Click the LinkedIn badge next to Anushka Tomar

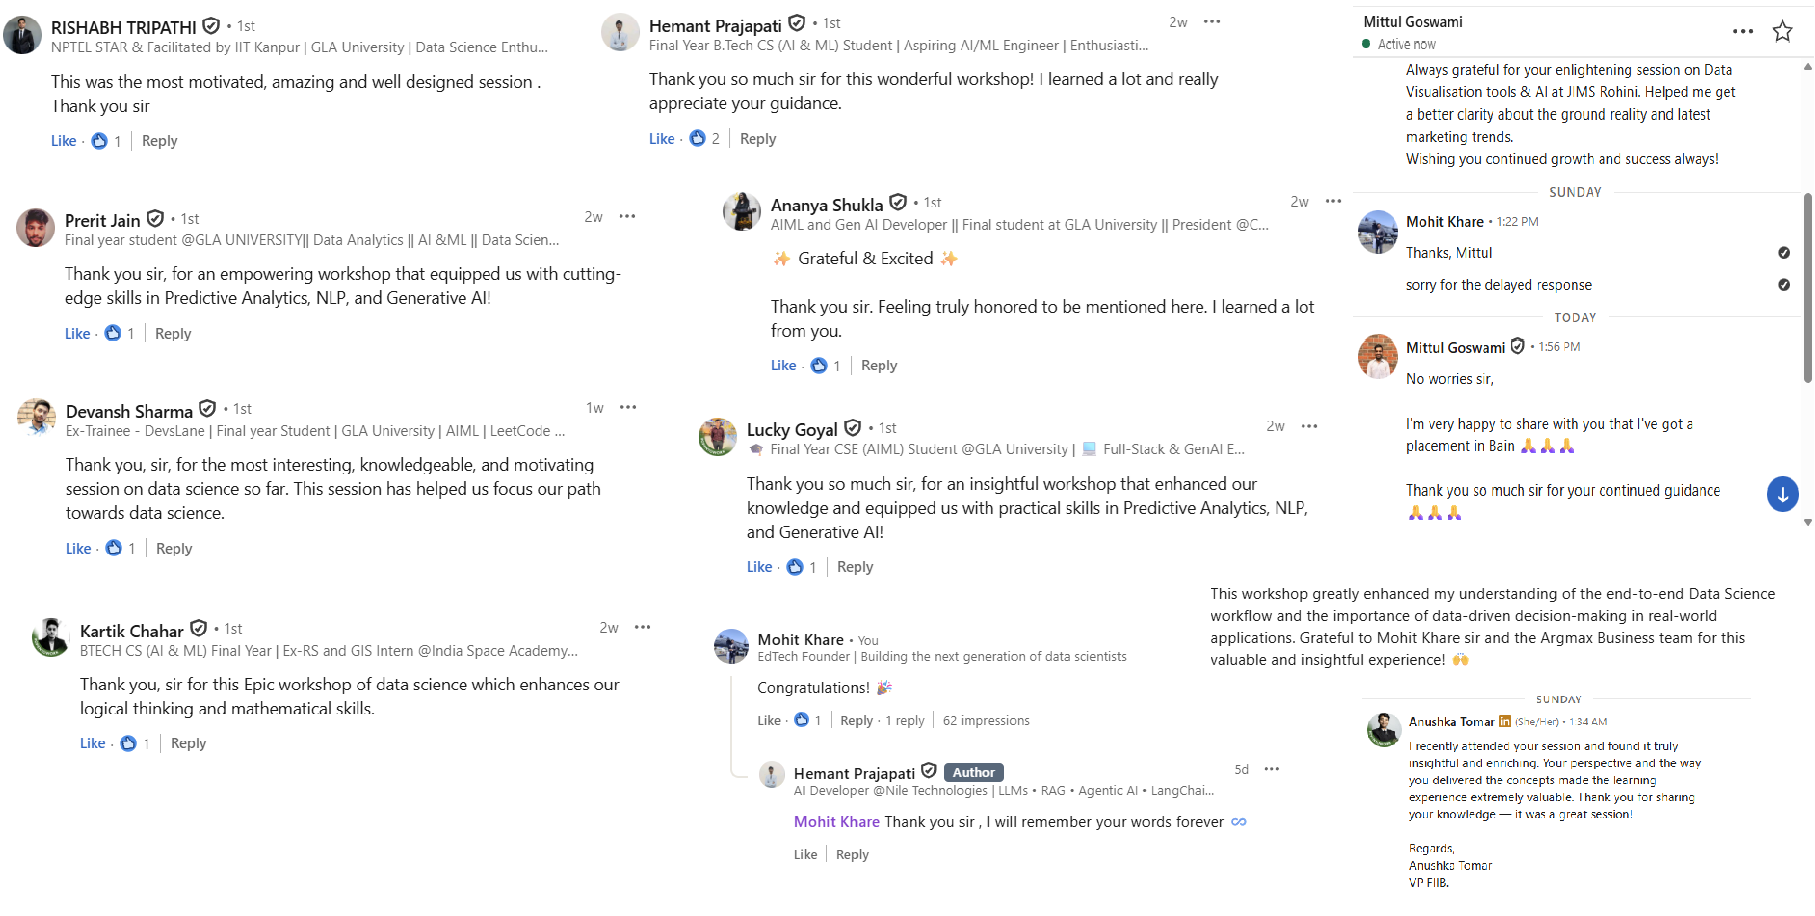[x=1506, y=720]
